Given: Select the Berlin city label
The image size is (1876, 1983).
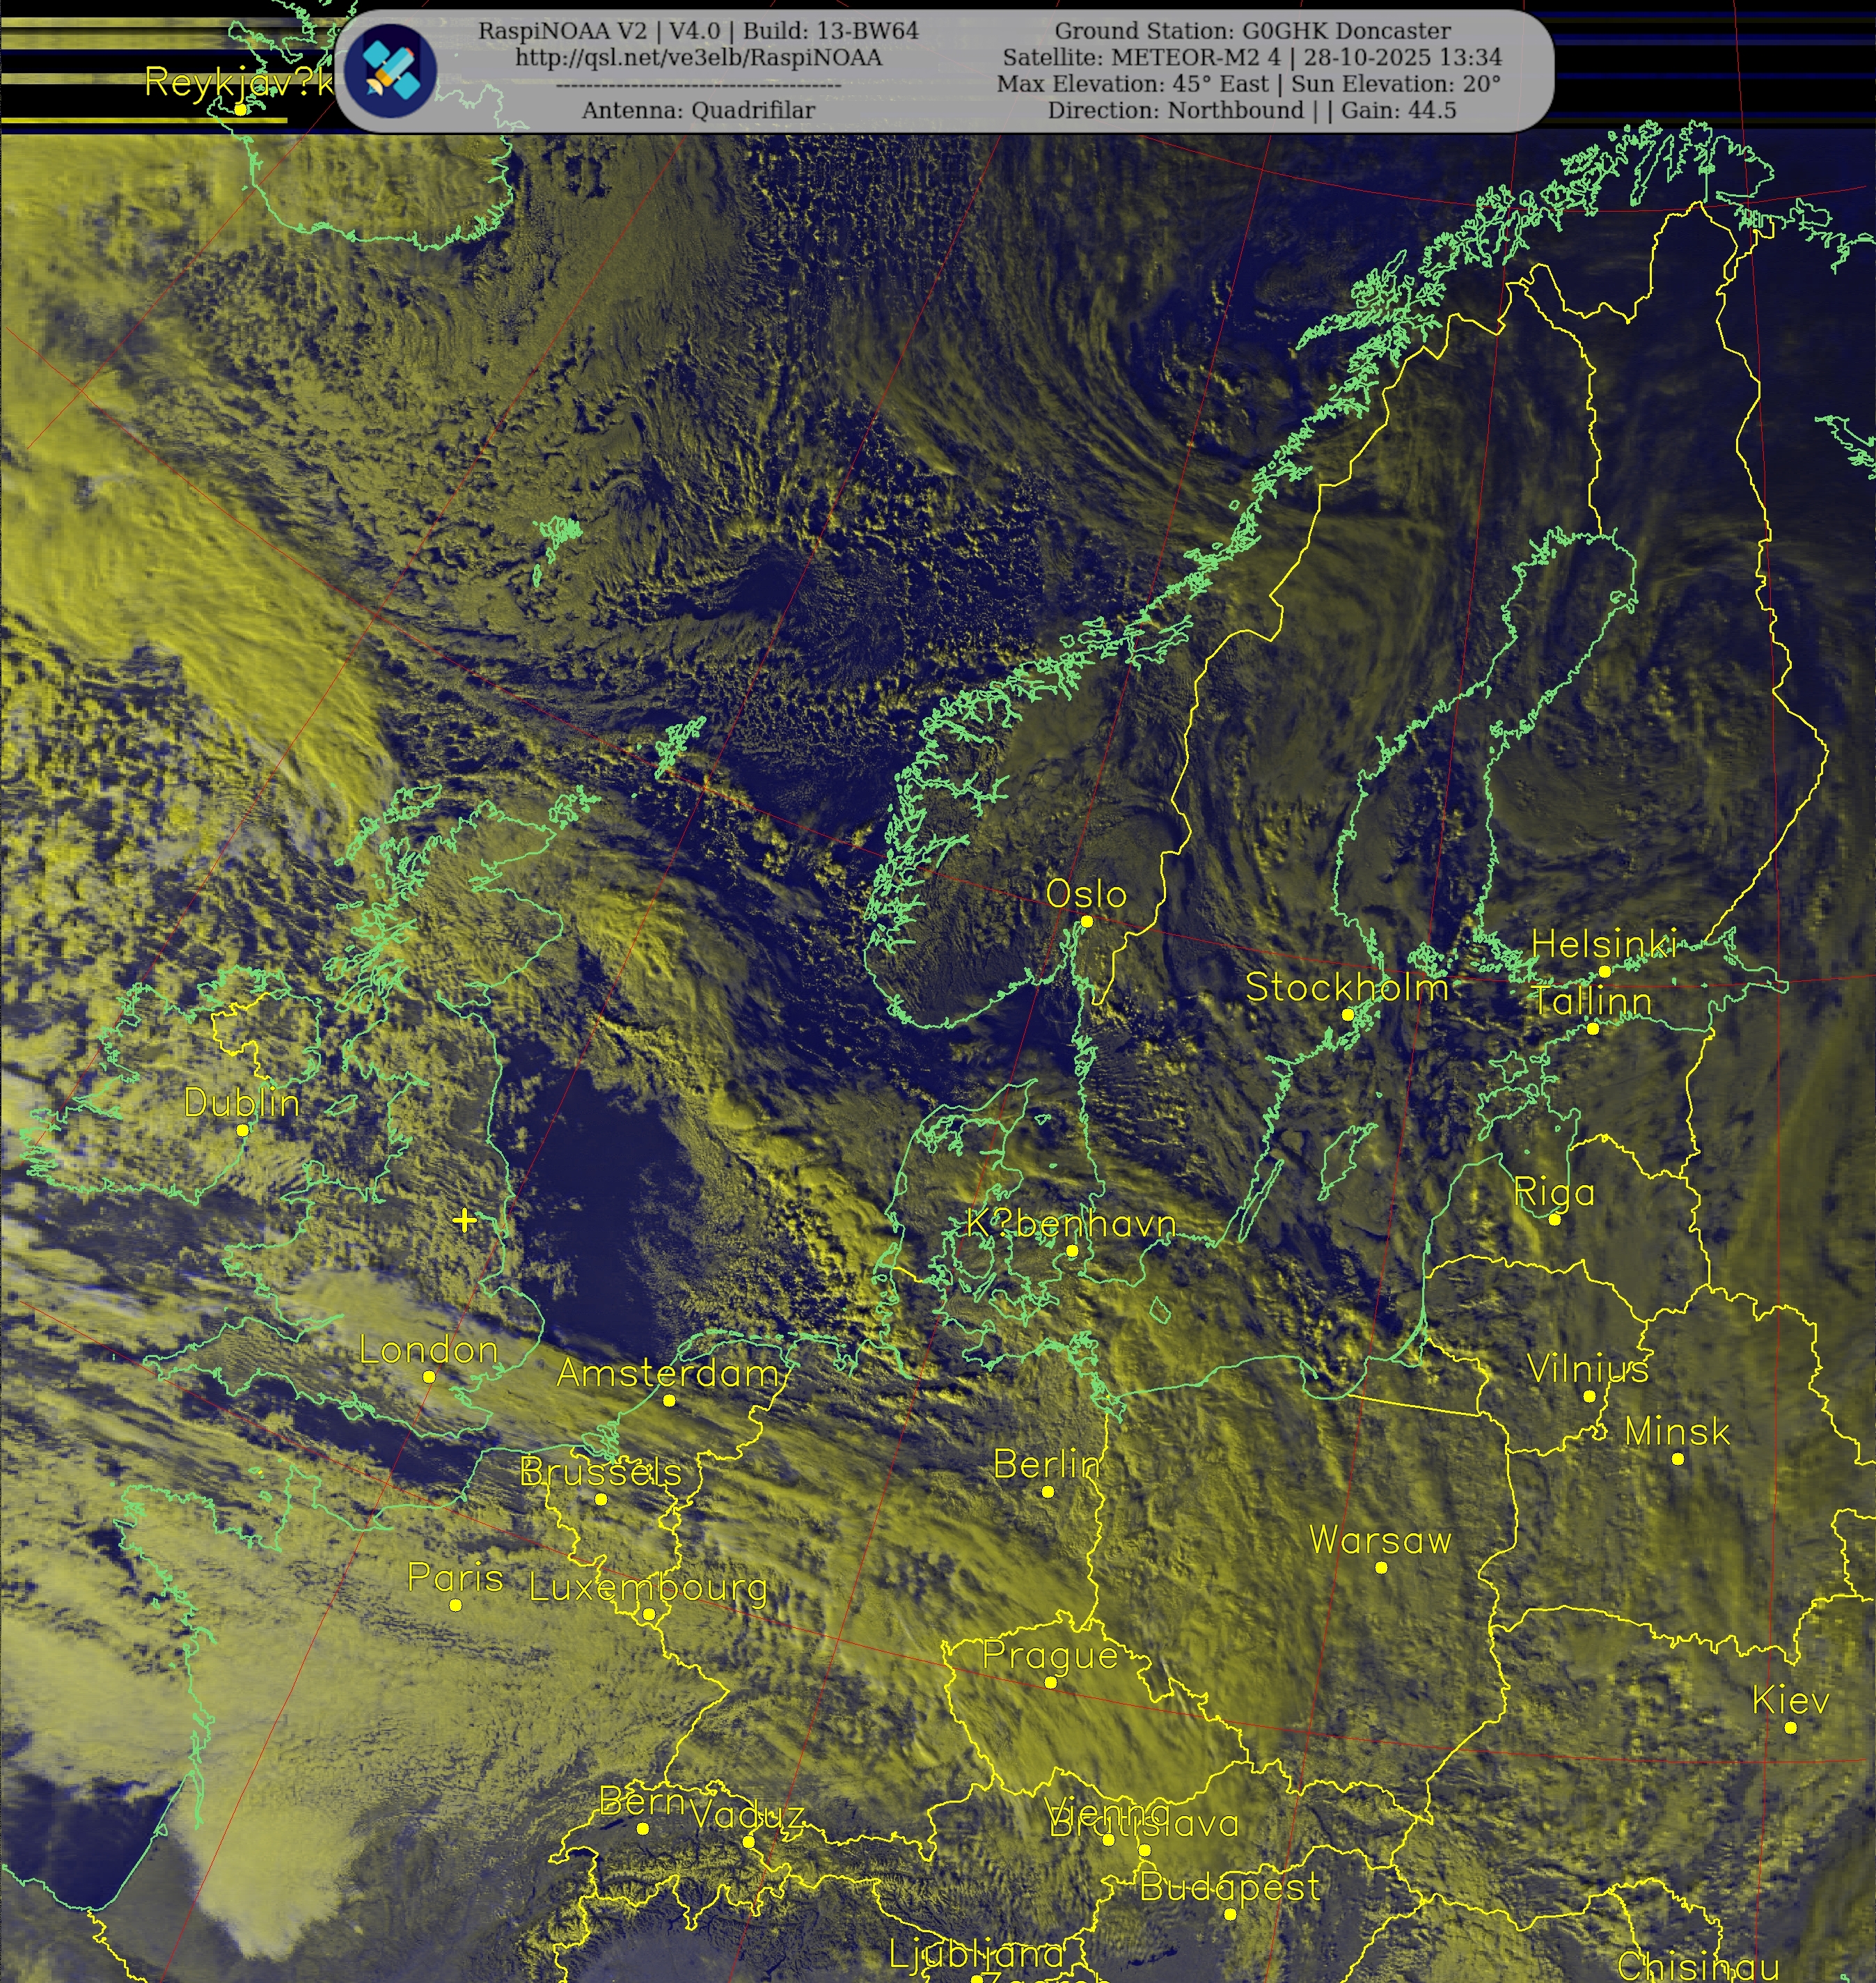Looking at the screenshot, I should click(1047, 1464).
